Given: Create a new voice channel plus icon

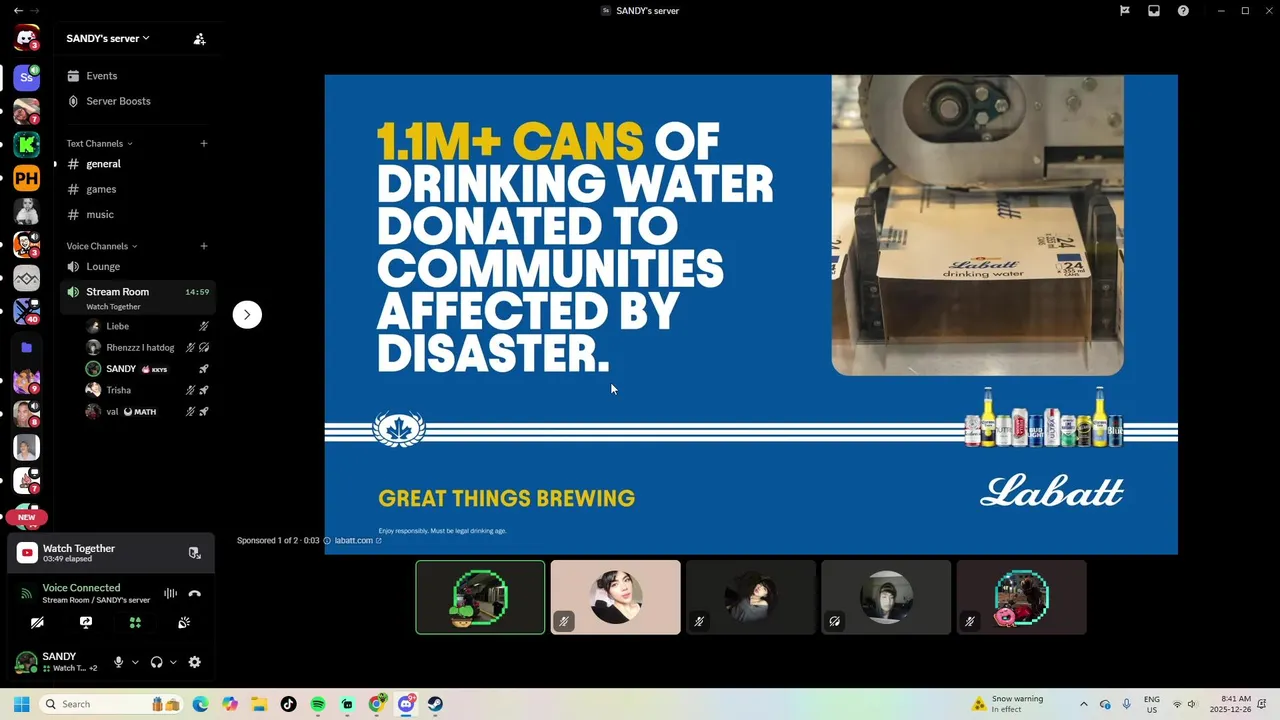Looking at the screenshot, I should coord(204,246).
